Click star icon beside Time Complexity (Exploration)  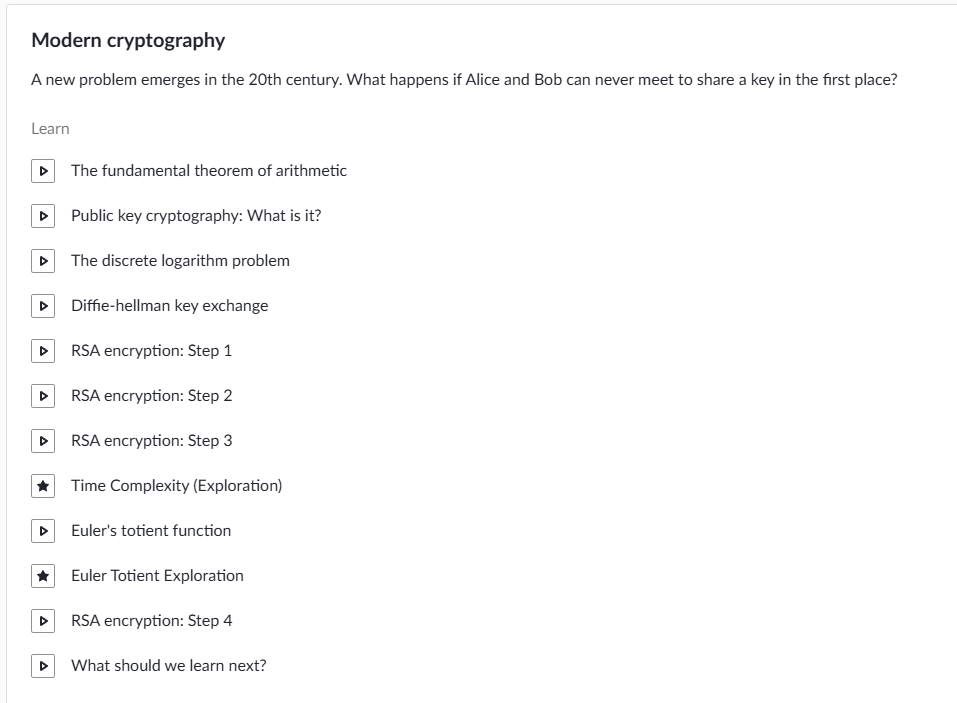42,486
